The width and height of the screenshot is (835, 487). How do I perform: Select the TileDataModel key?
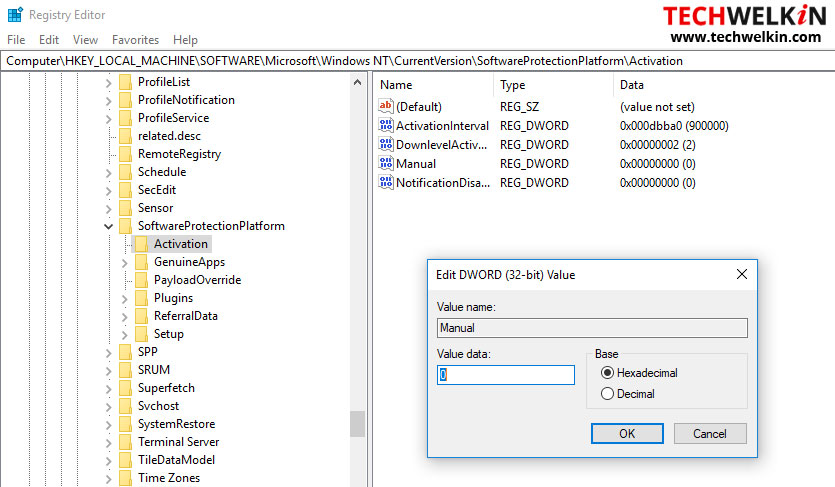point(176,460)
